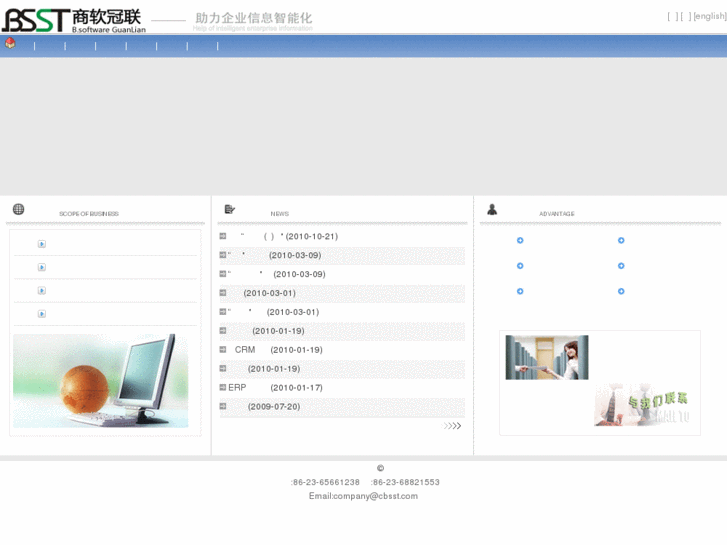The image size is (727, 545).
Task: Click the copyright symbol in footer
Action: [380, 468]
